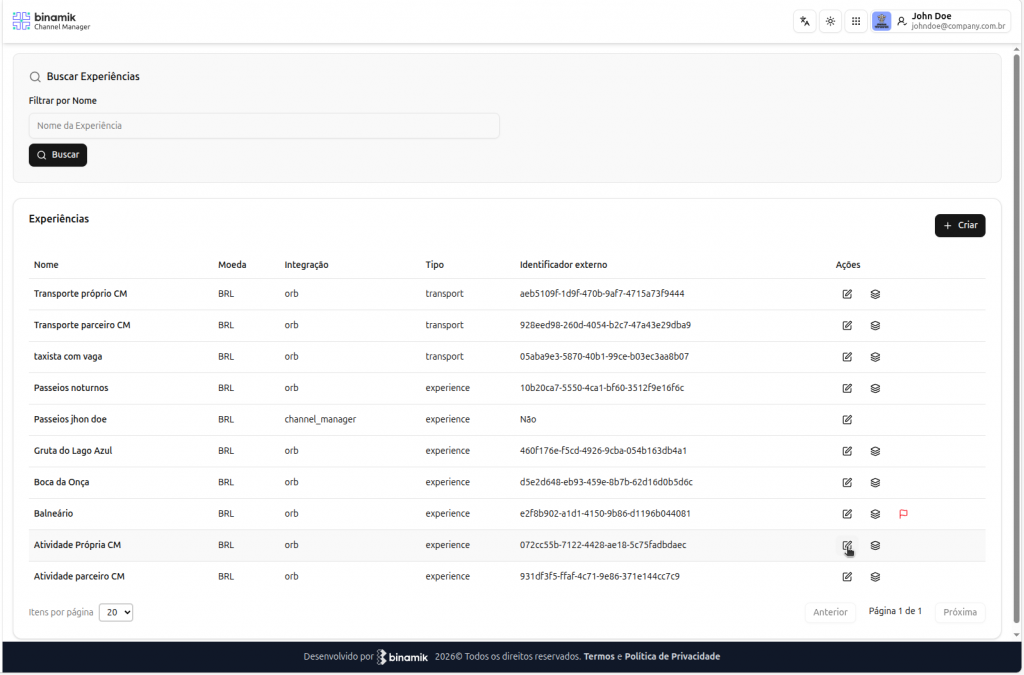Edit the Transporte próprio CM experience

pos(847,294)
